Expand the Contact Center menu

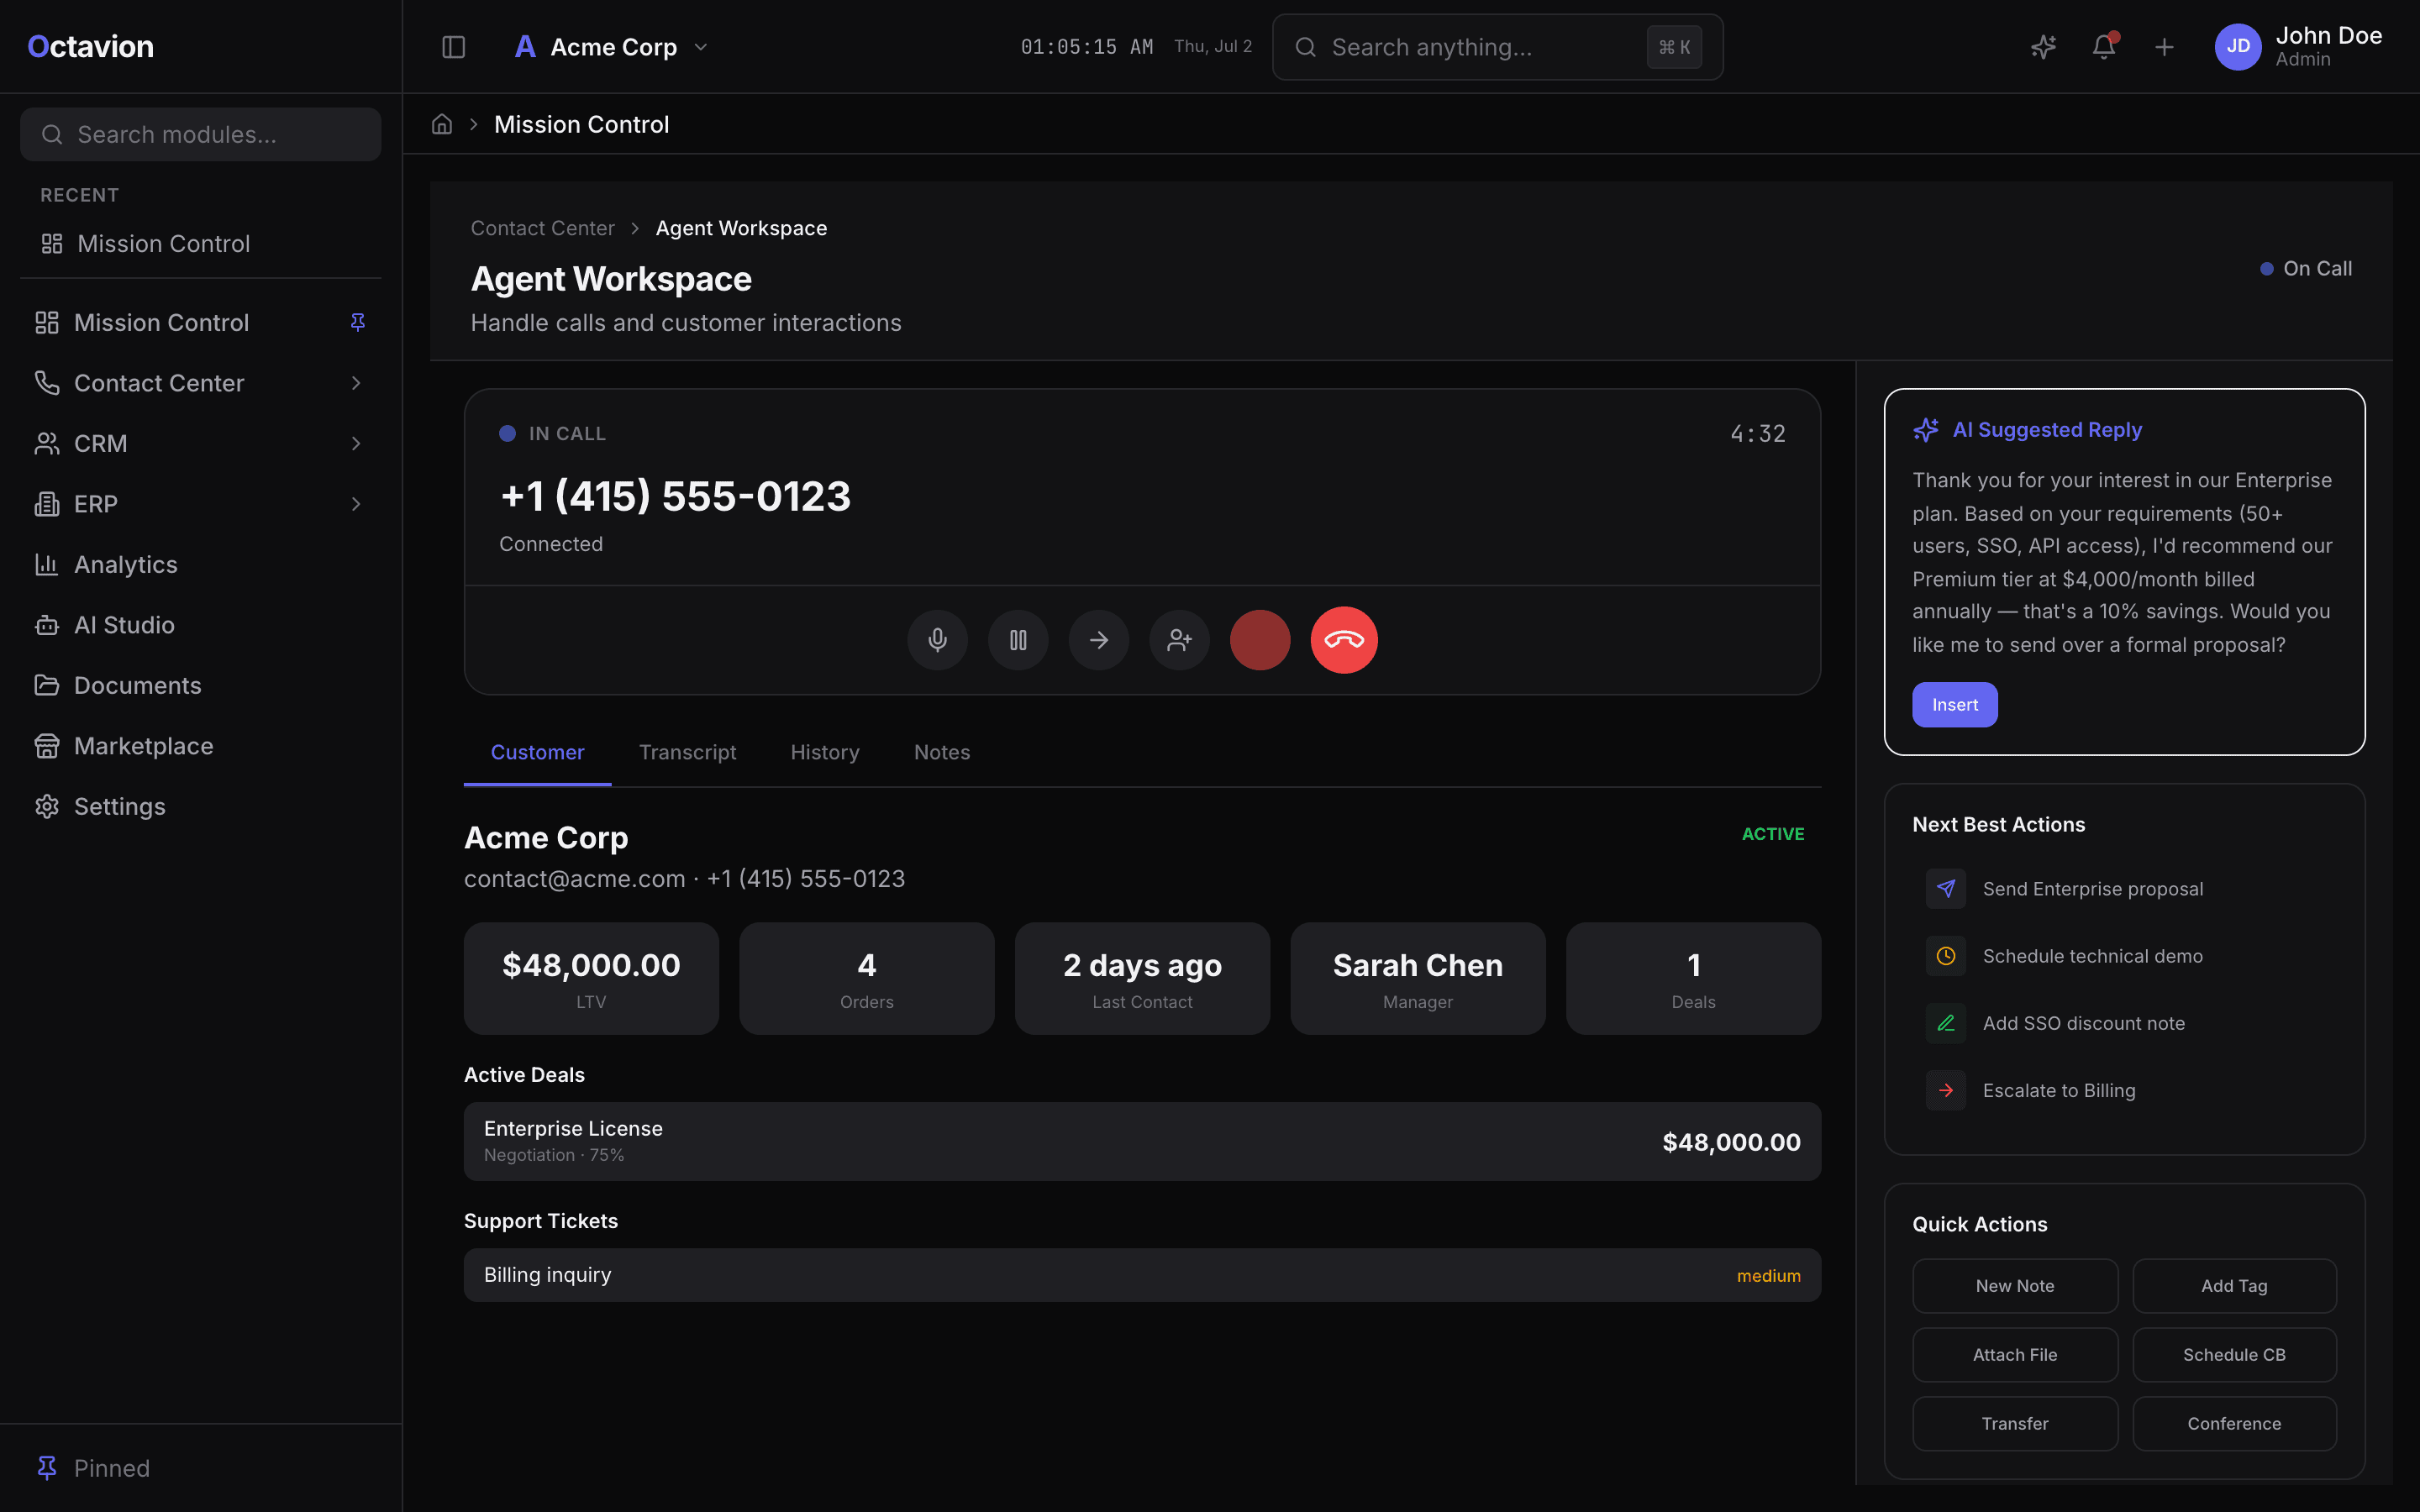pyautogui.click(x=200, y=383)
